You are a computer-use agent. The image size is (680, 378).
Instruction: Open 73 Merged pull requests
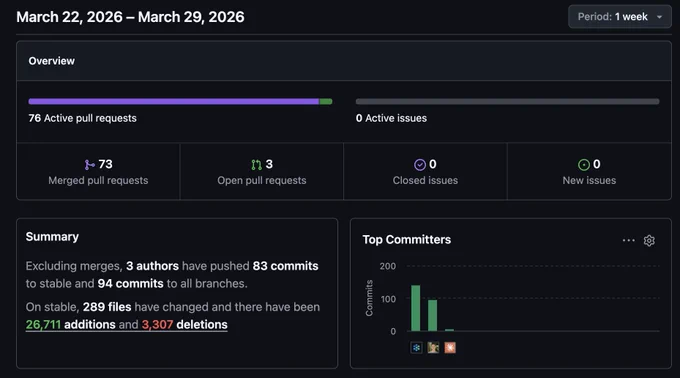(98, 172)
